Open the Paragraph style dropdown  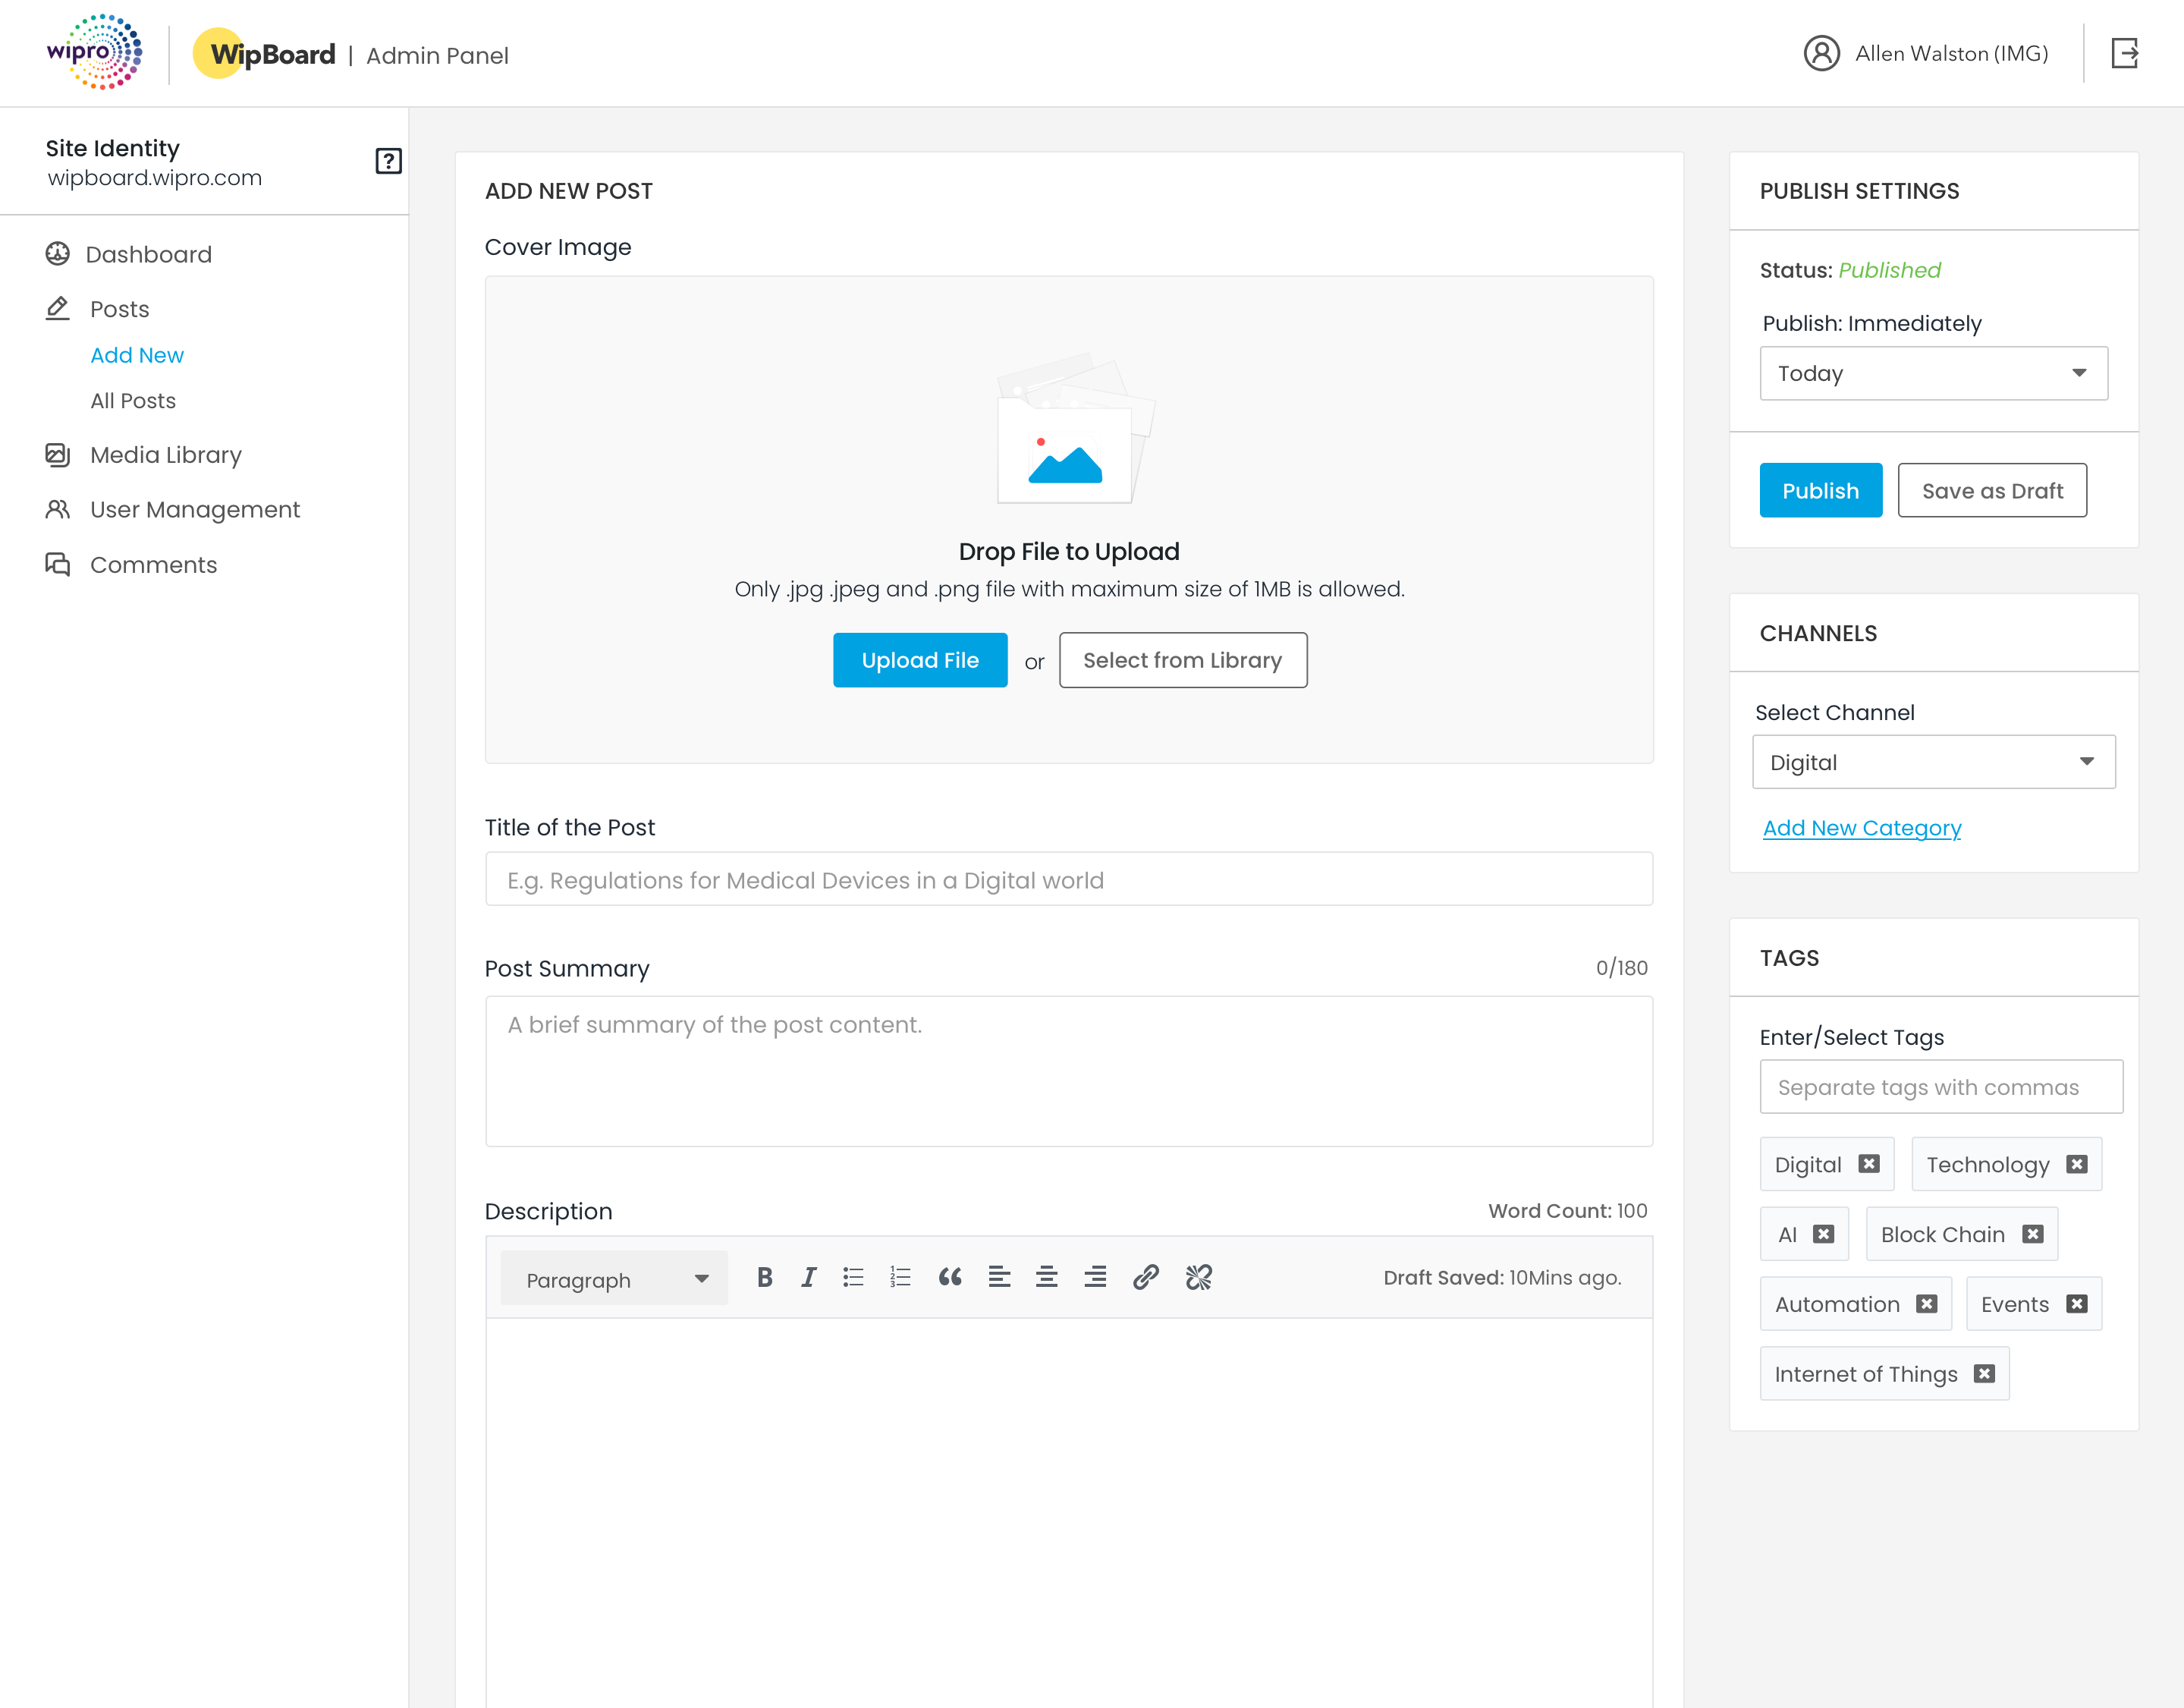coord(614,1279)
